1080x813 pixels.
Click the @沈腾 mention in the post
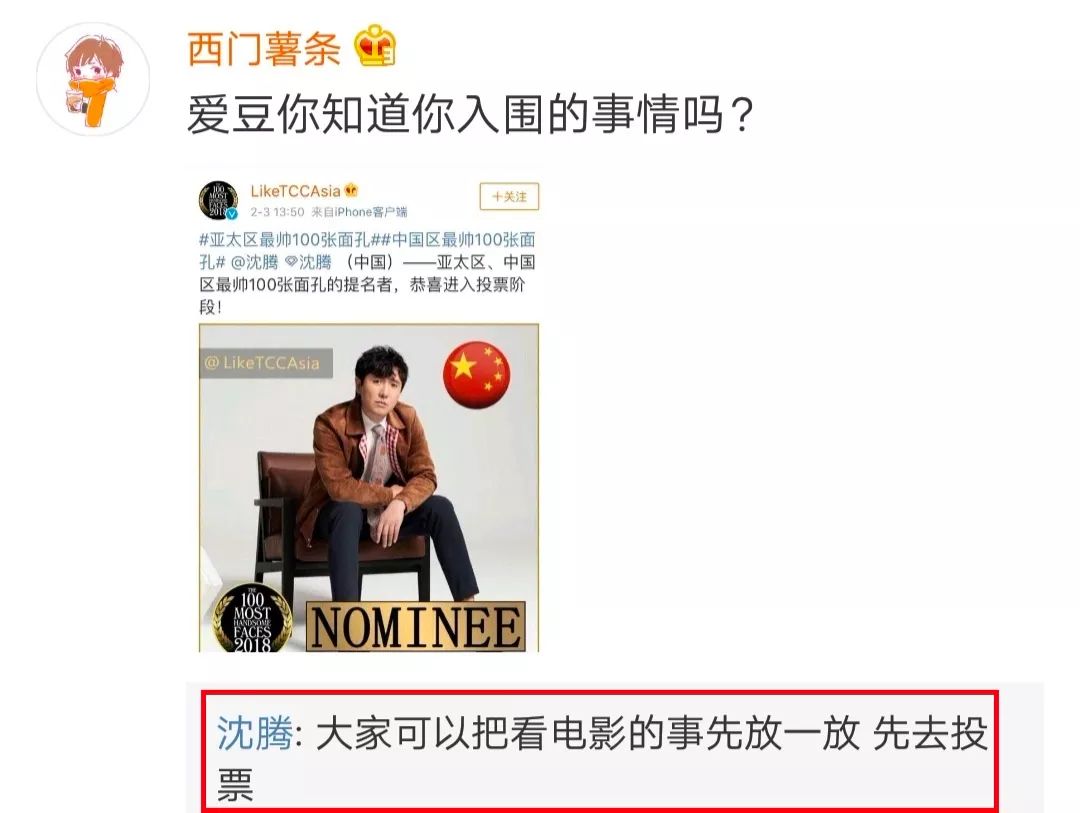[254, 263]
